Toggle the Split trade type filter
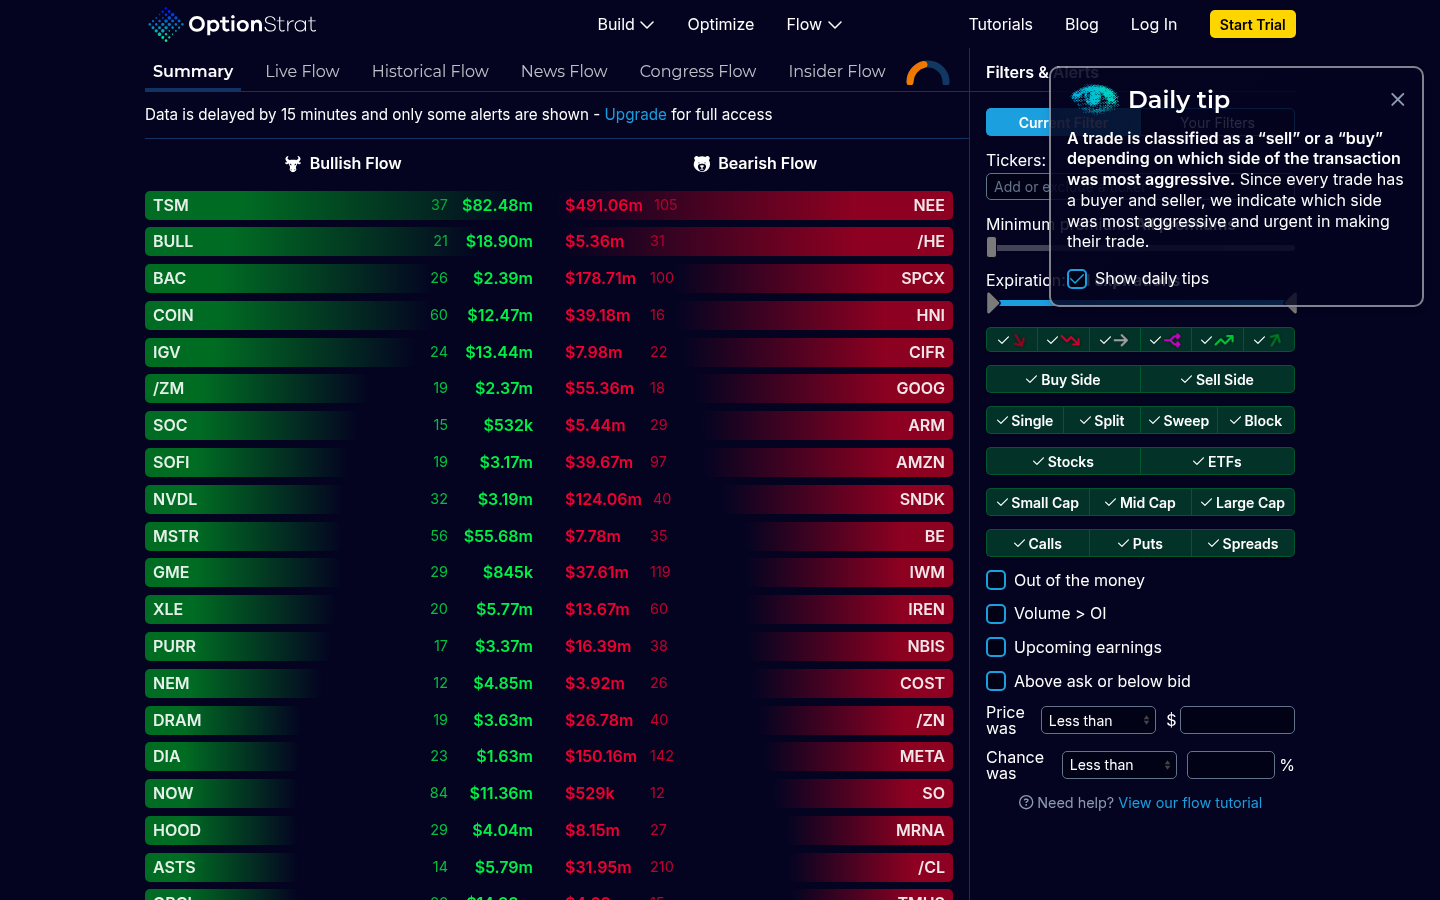This screenshot has width=1440, height=900. click(1102, 421)
